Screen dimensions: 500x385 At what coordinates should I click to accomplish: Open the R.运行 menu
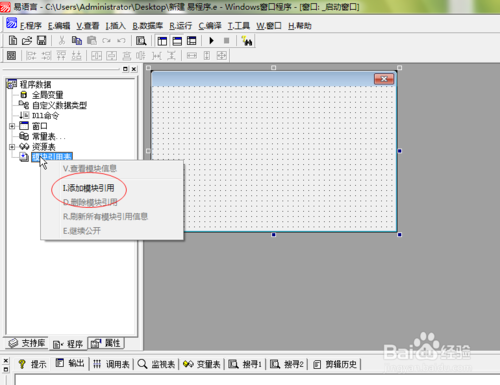tap(180, 26)
